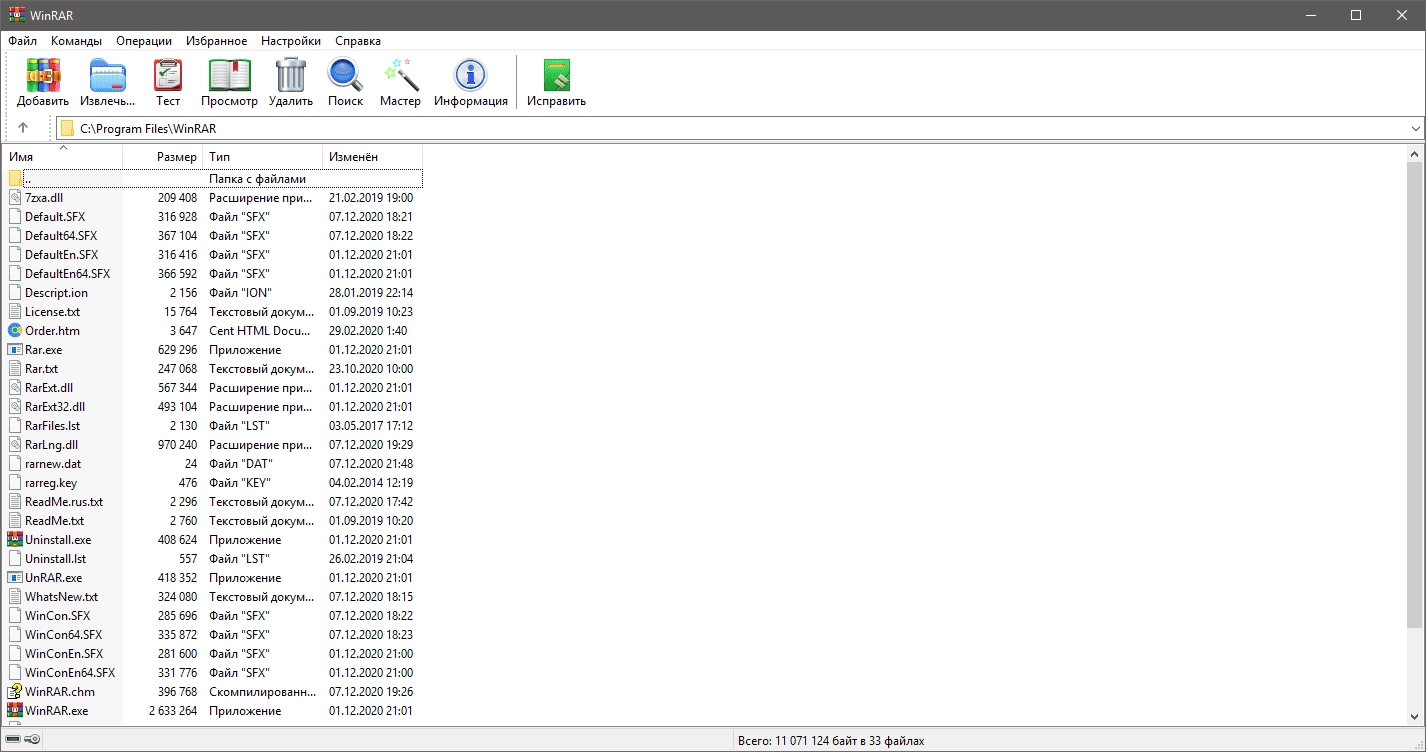Select the ReadMe.txt file
Screen dimensions: 1426x752
[54, 520]
